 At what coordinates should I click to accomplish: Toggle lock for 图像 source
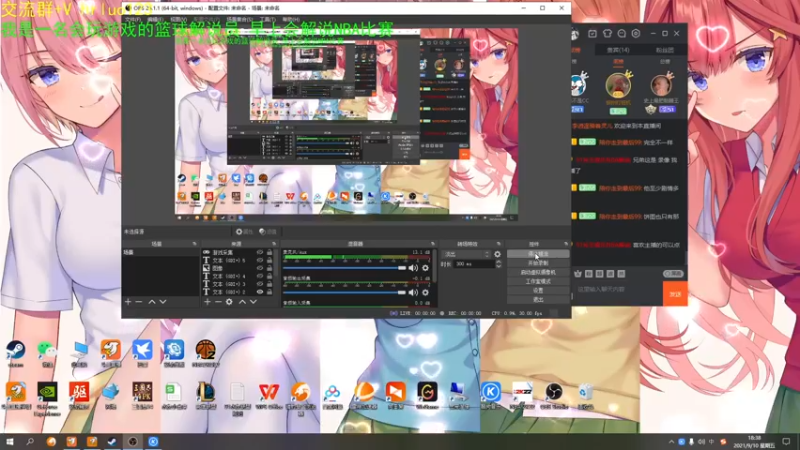point(269,268)
